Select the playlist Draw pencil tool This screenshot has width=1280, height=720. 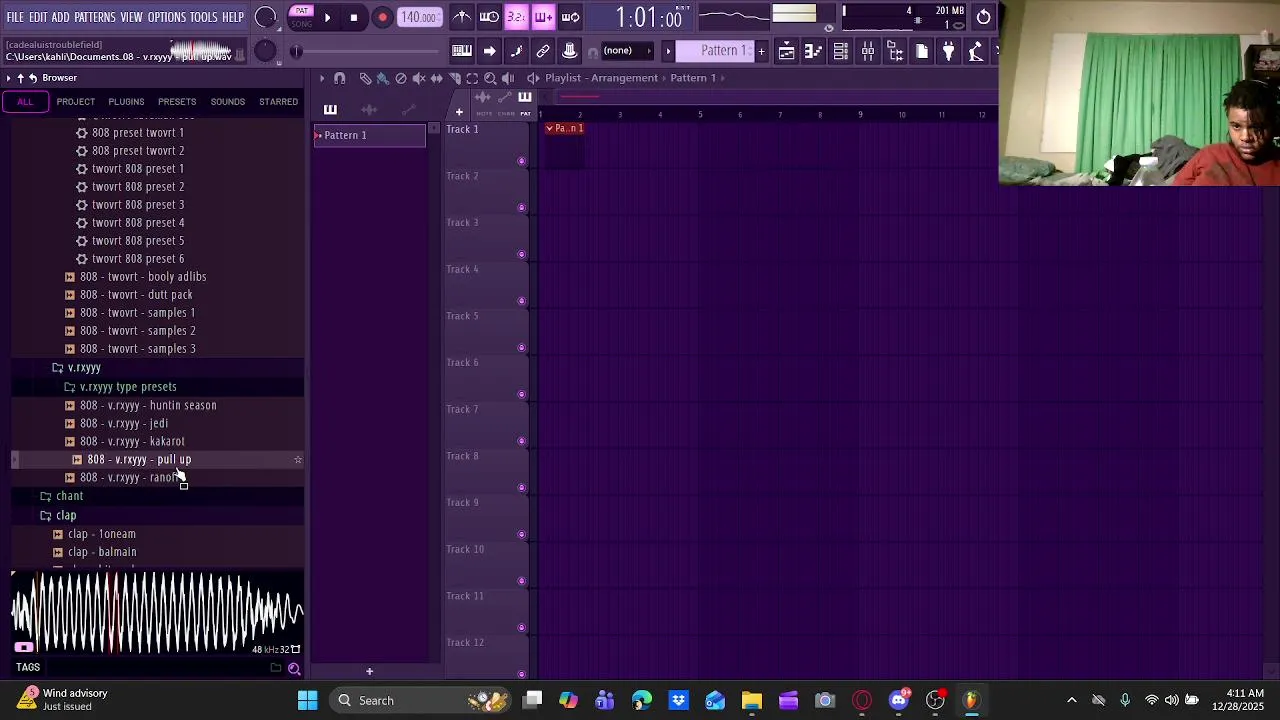(365, 78)
